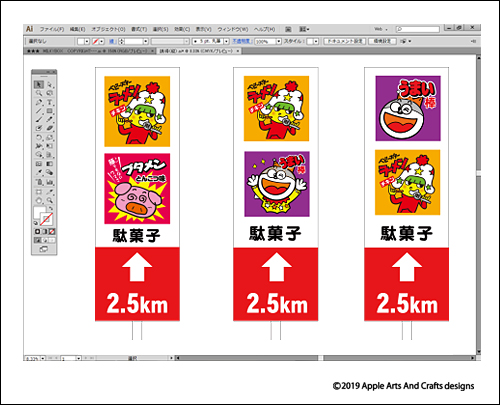Screen dimensions: 500x405
Task: Select the Direct Selection tool
Action: 50,84
